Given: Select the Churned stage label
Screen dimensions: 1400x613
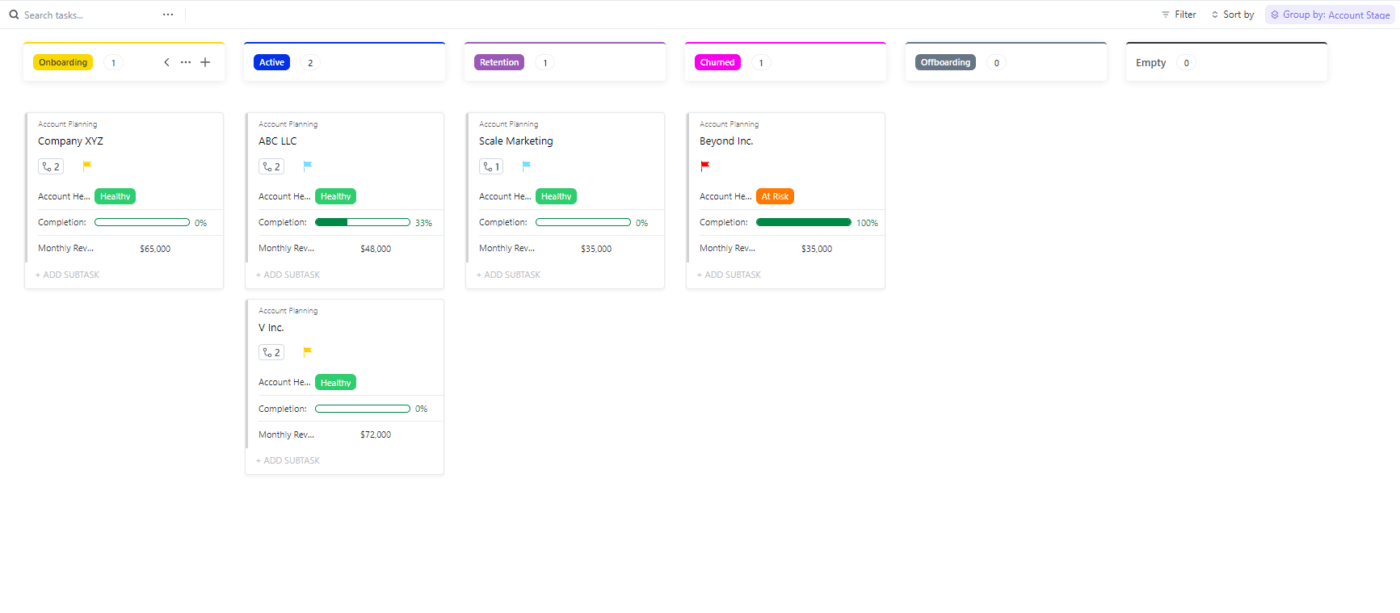Looking at the screenshot, I should pyautogui.click(x=717, y=62).
